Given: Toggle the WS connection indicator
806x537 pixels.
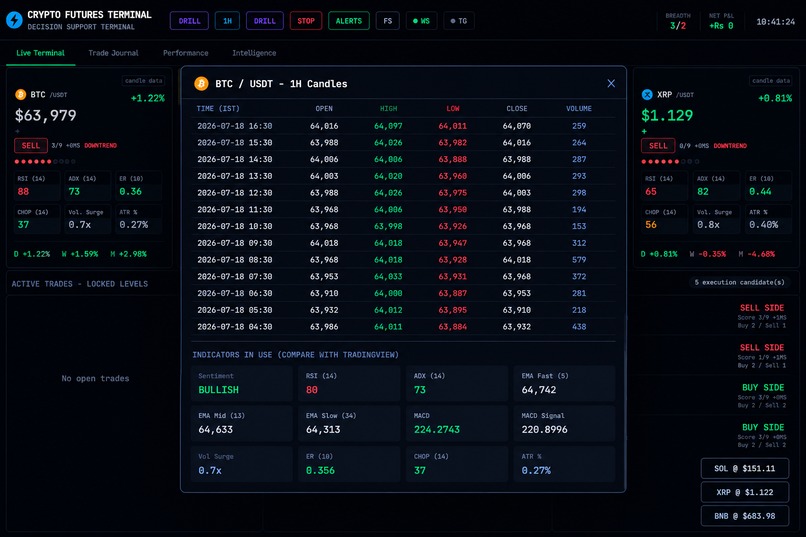Looking at the screenshot, I should [x=421, y=21].
